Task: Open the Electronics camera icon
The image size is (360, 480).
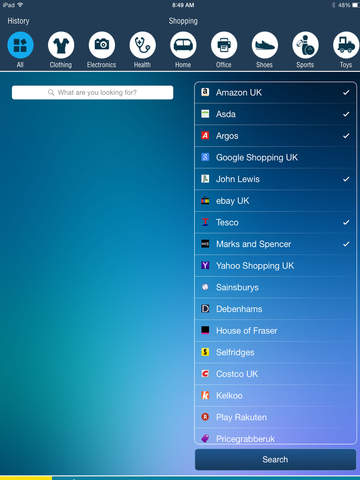Action: pos(102,45)
